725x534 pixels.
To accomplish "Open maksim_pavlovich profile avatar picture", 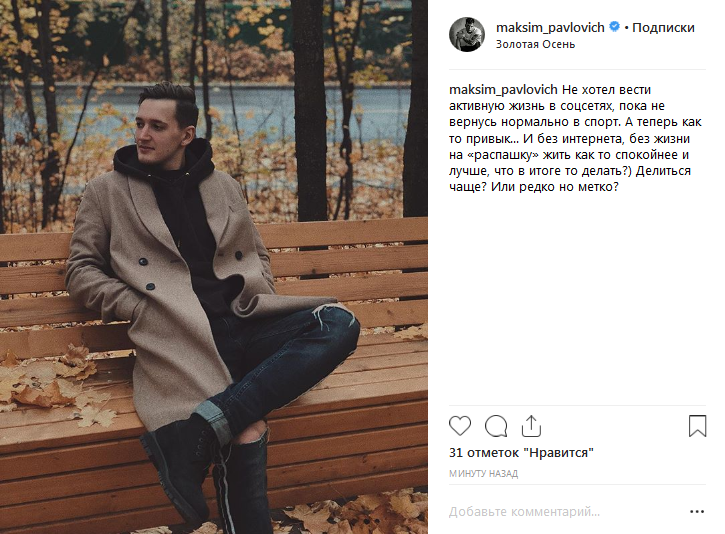I will 467,35.
